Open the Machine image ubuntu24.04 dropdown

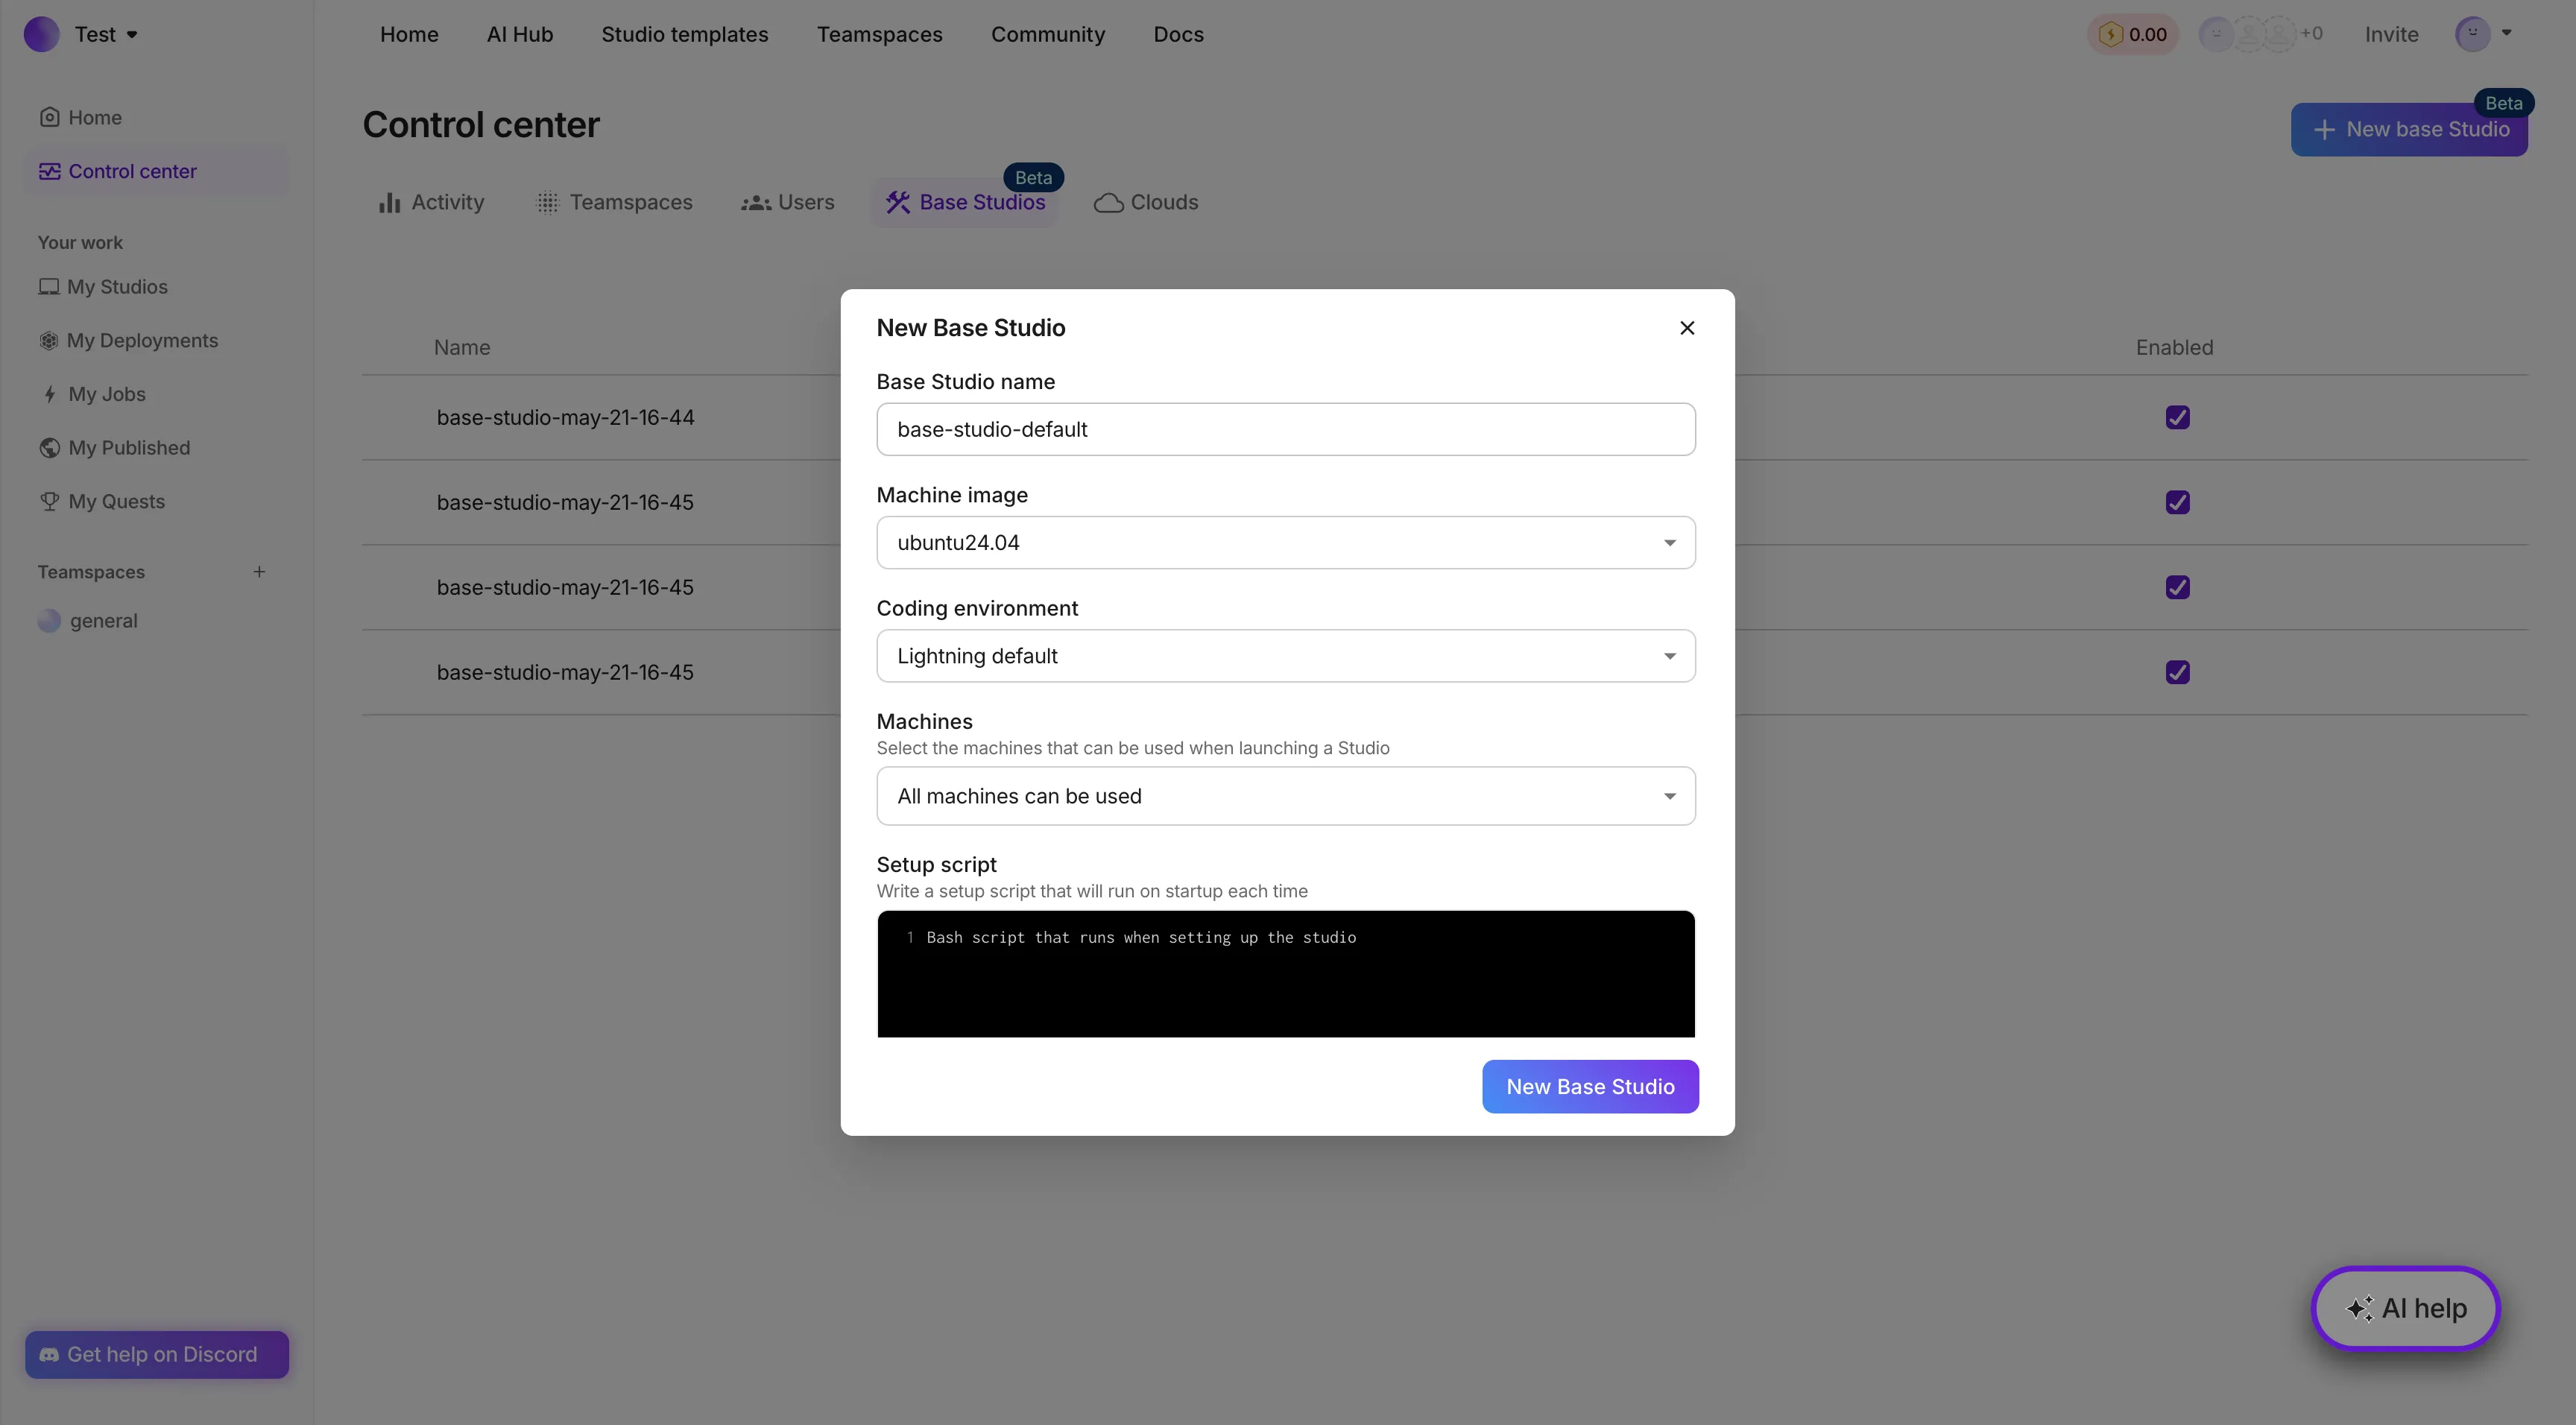click(1286, 542)
